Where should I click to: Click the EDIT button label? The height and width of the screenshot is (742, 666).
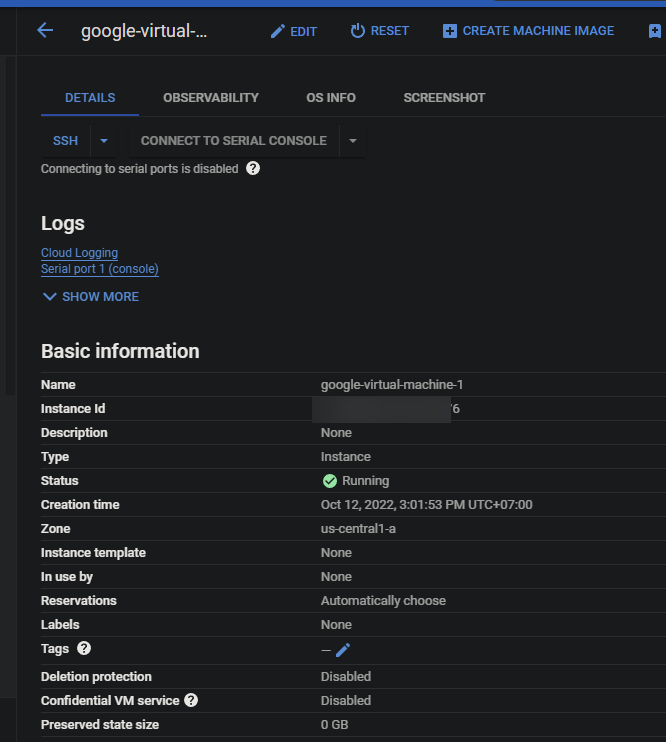tap(303, 32)
